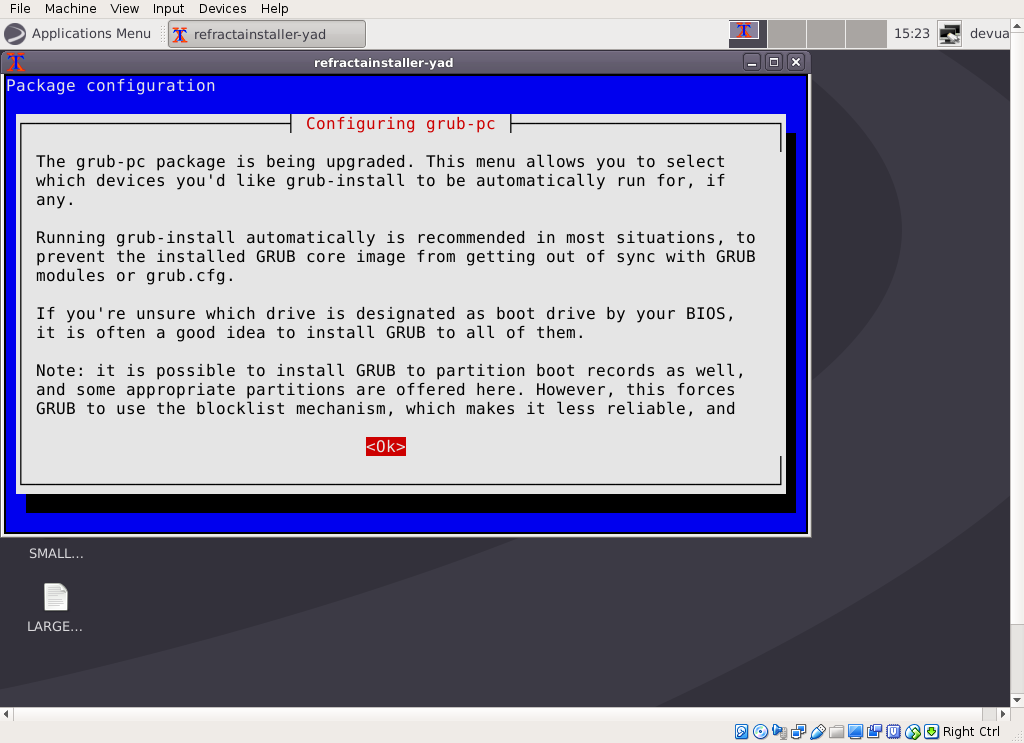
Task: Open the Help menu
Action: (x=274, y=8)
